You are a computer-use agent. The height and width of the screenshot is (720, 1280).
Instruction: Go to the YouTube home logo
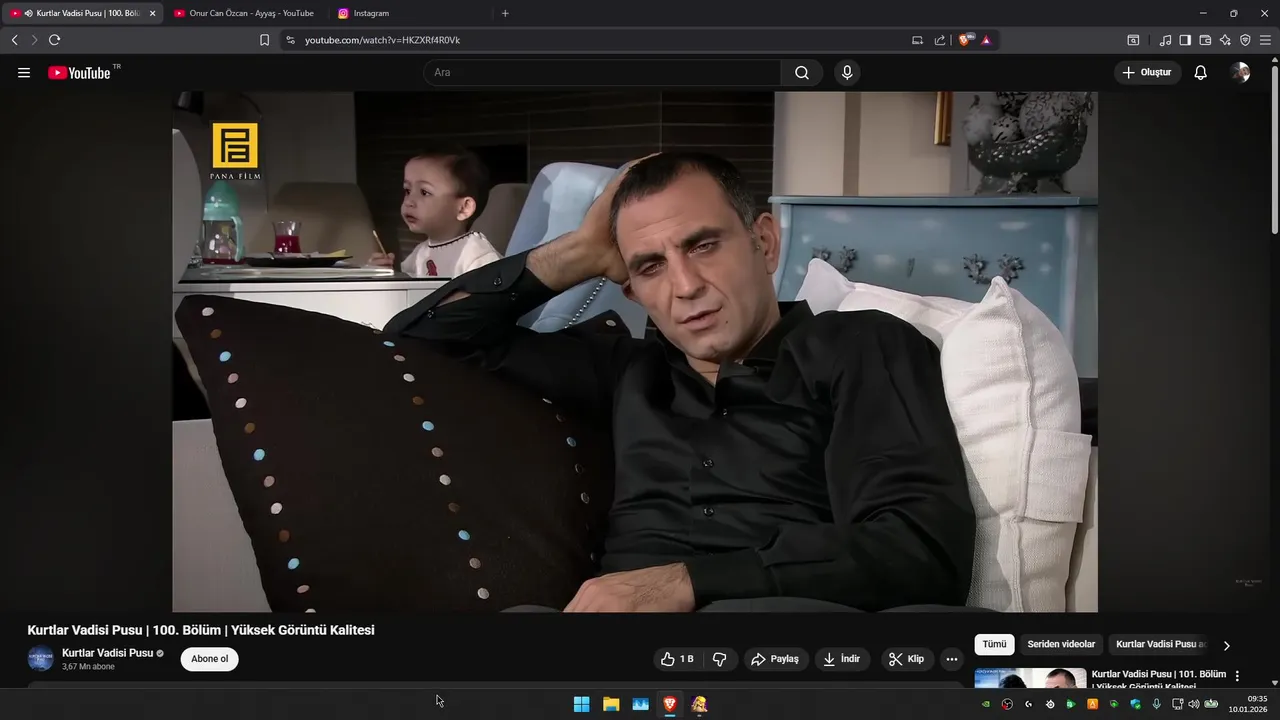click(x=80, y=73)
